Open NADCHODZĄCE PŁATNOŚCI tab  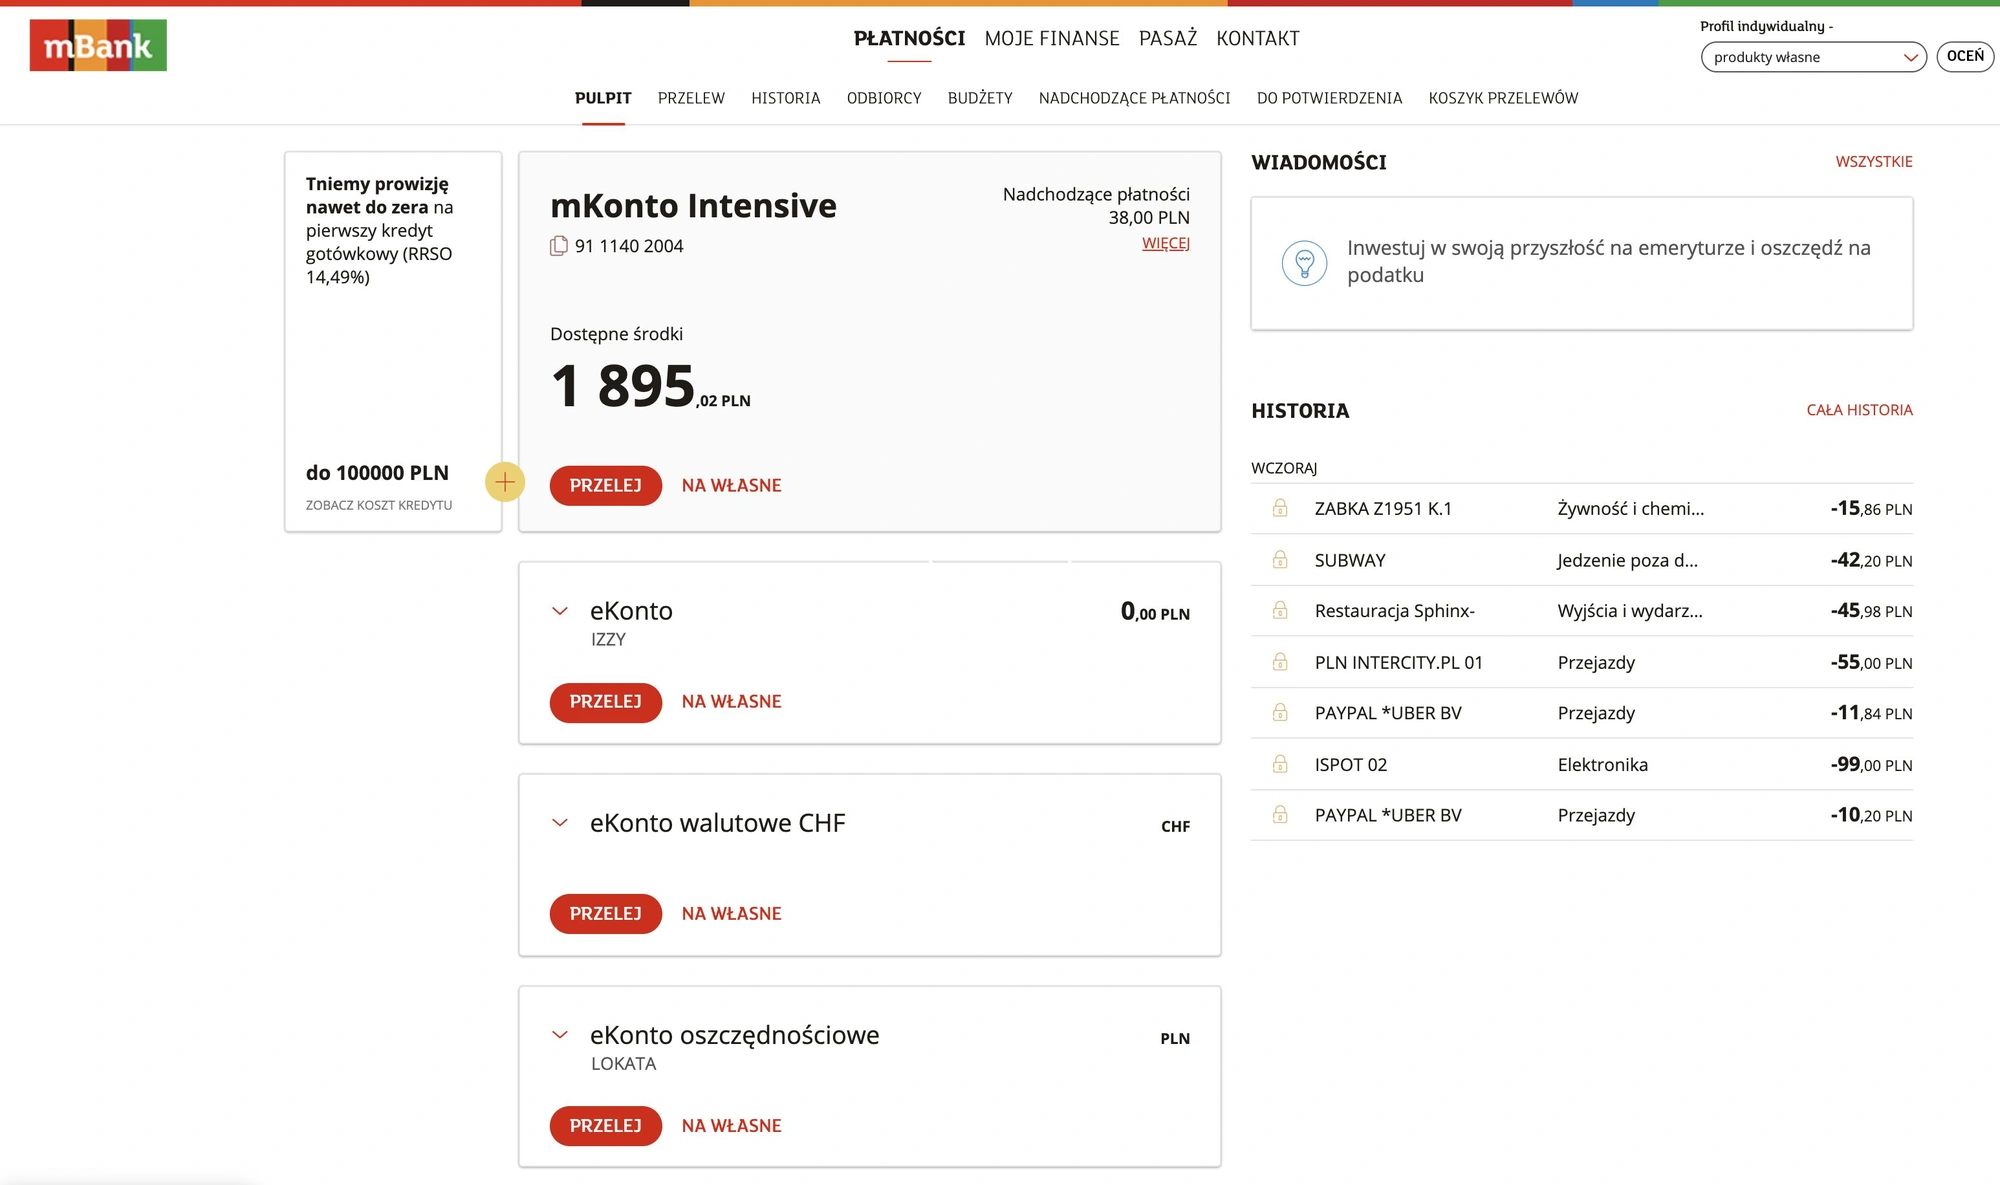[1135, 98]
